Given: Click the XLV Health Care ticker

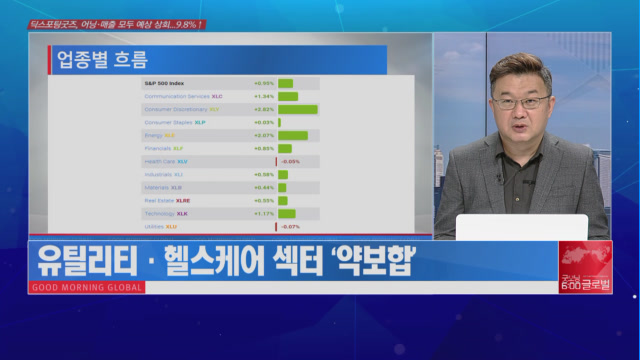Looking at the screenshot, I should coord(182,162).
